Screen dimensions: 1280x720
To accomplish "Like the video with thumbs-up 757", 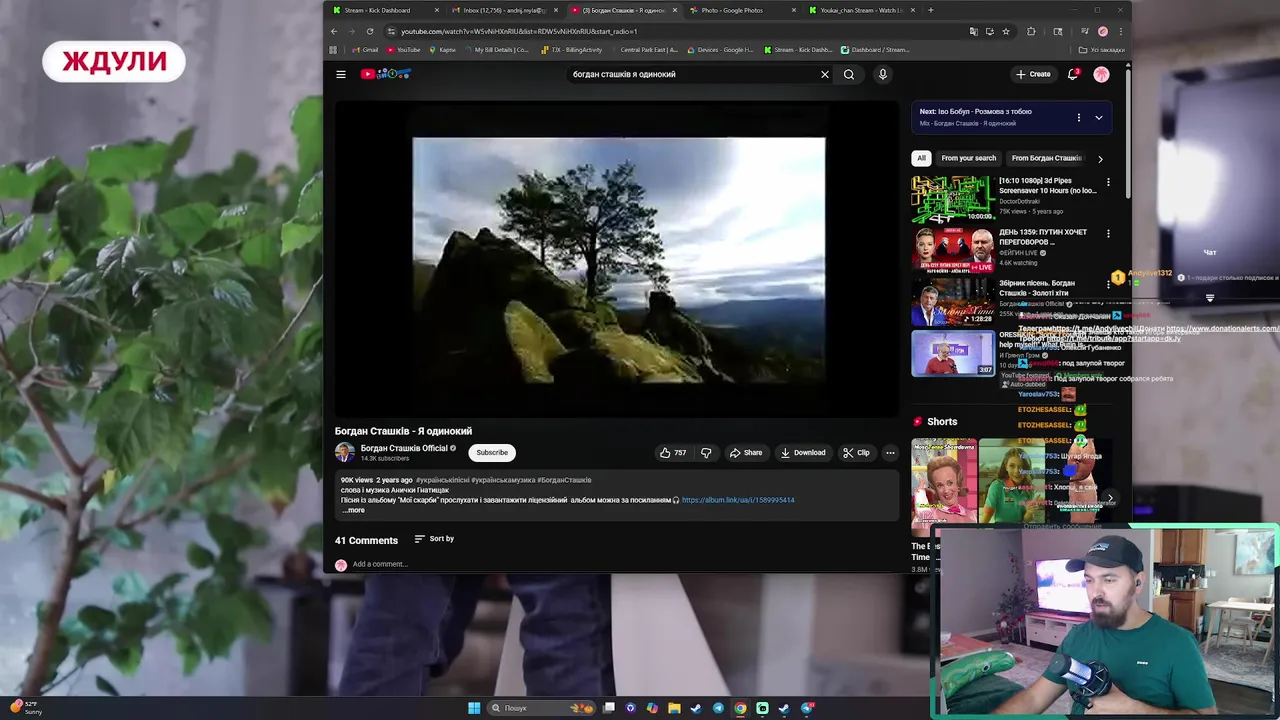I will point(673,453).
